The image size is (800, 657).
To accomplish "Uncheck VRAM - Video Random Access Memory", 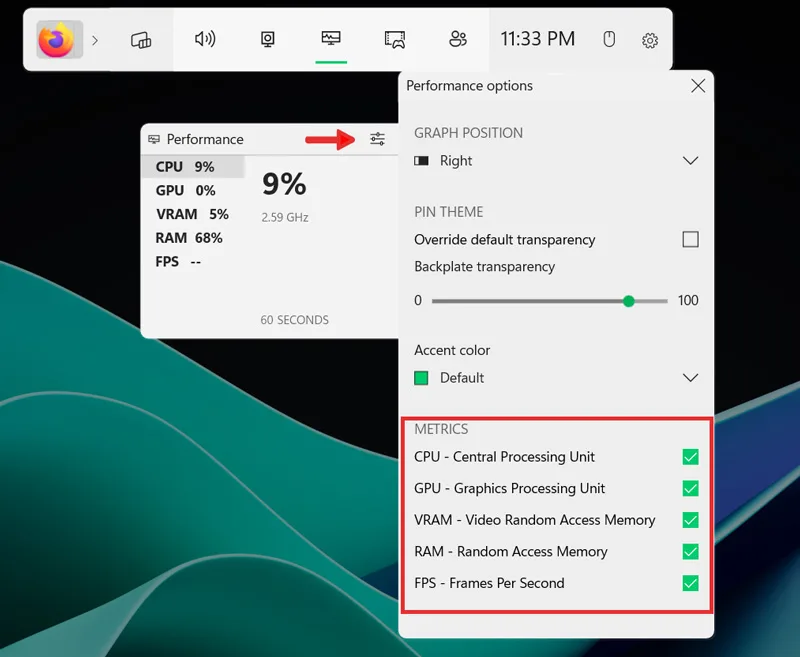I will tap(690, 520).
